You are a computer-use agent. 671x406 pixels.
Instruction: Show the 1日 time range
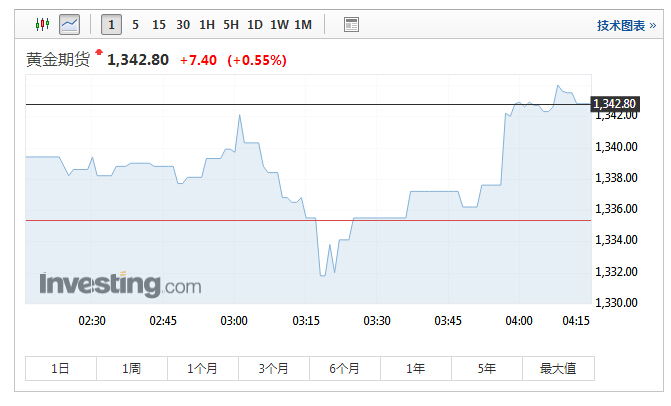[61, 369]
